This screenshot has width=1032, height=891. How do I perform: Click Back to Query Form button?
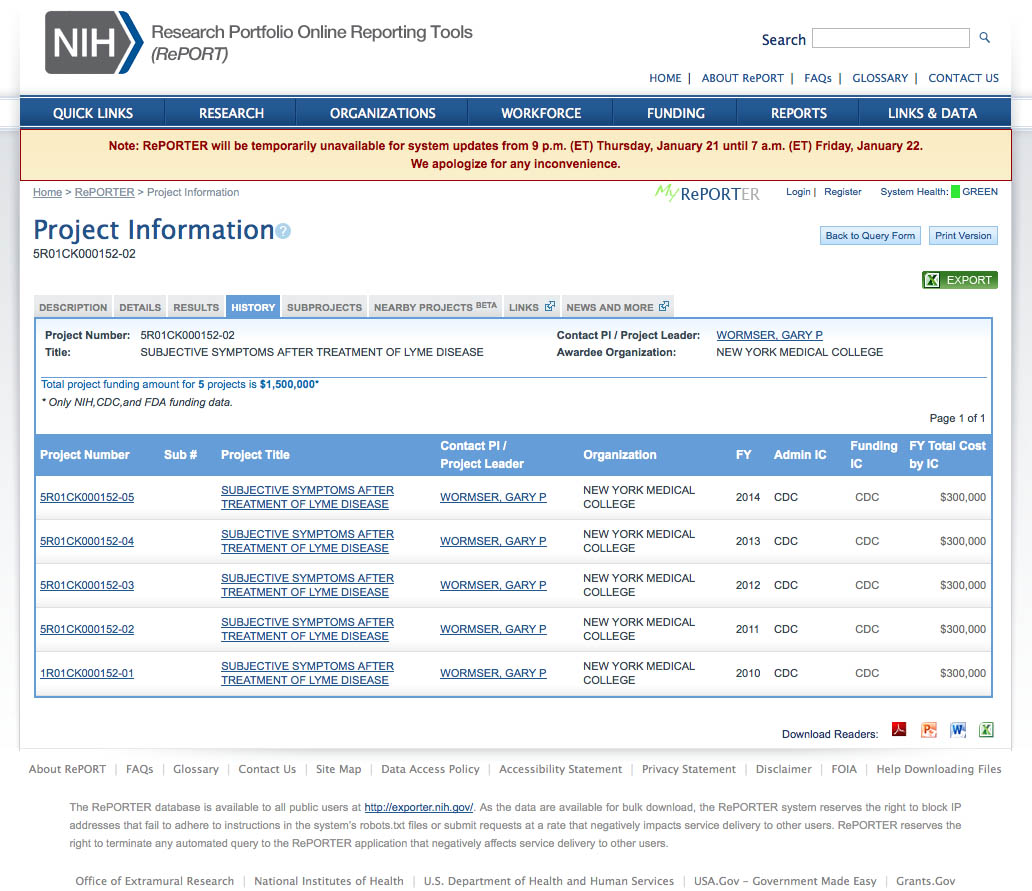(870, 236)
